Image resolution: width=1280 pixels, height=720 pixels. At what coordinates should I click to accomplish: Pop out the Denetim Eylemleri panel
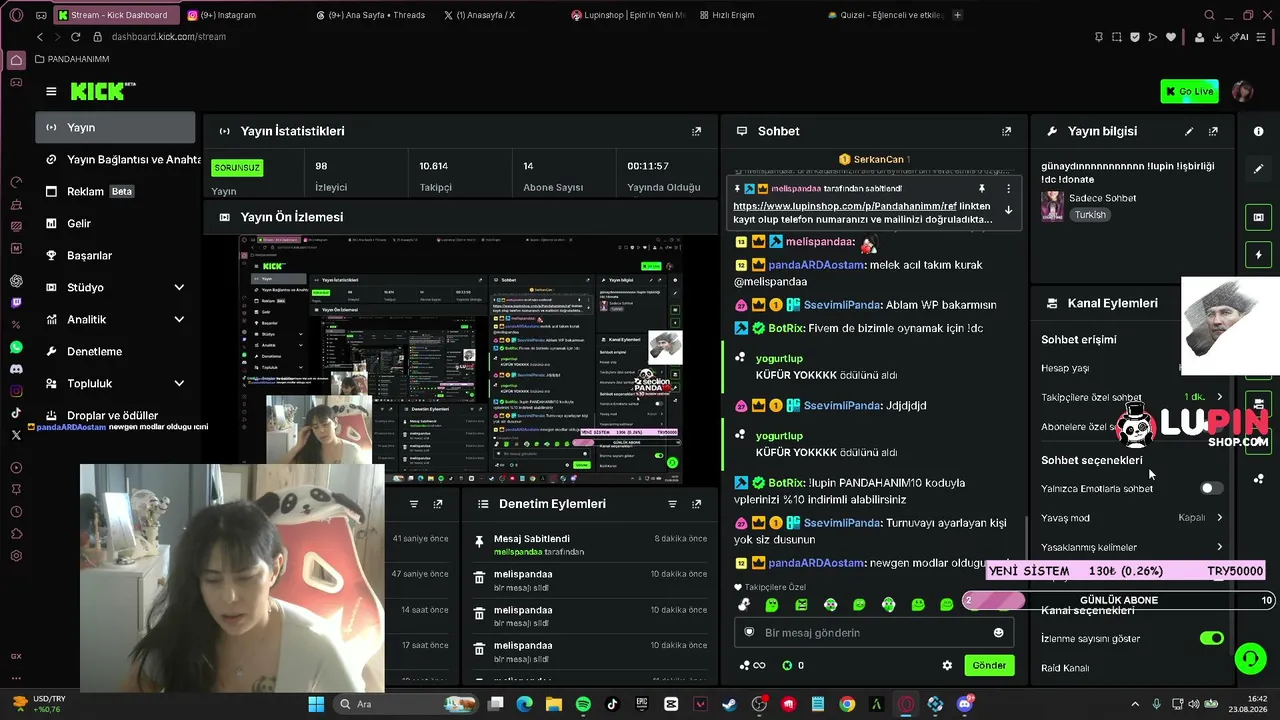point(696,504)
